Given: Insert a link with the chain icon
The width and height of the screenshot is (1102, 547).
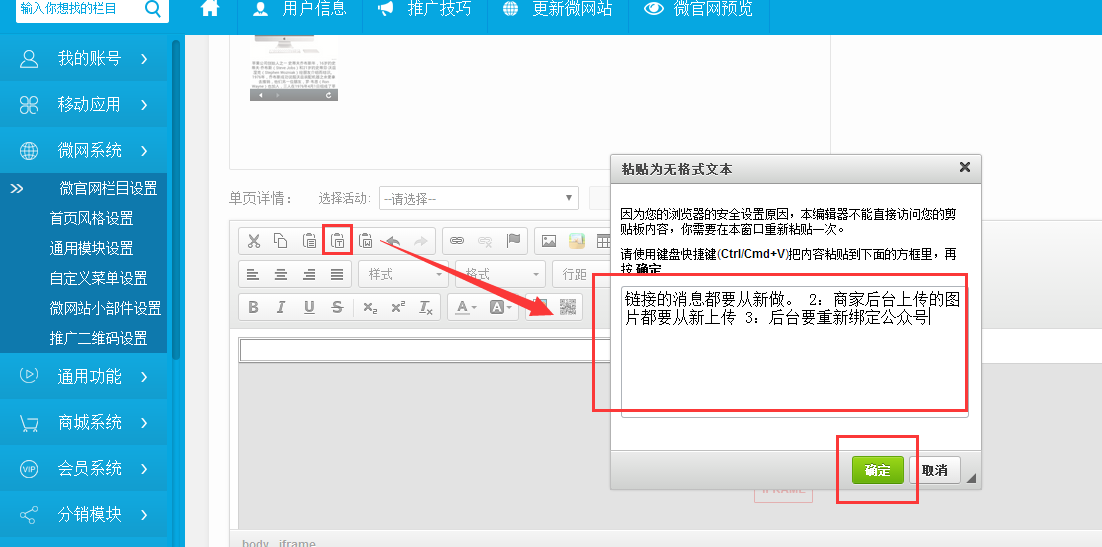Looking at the screenshot, I should (x=457, y=240).
